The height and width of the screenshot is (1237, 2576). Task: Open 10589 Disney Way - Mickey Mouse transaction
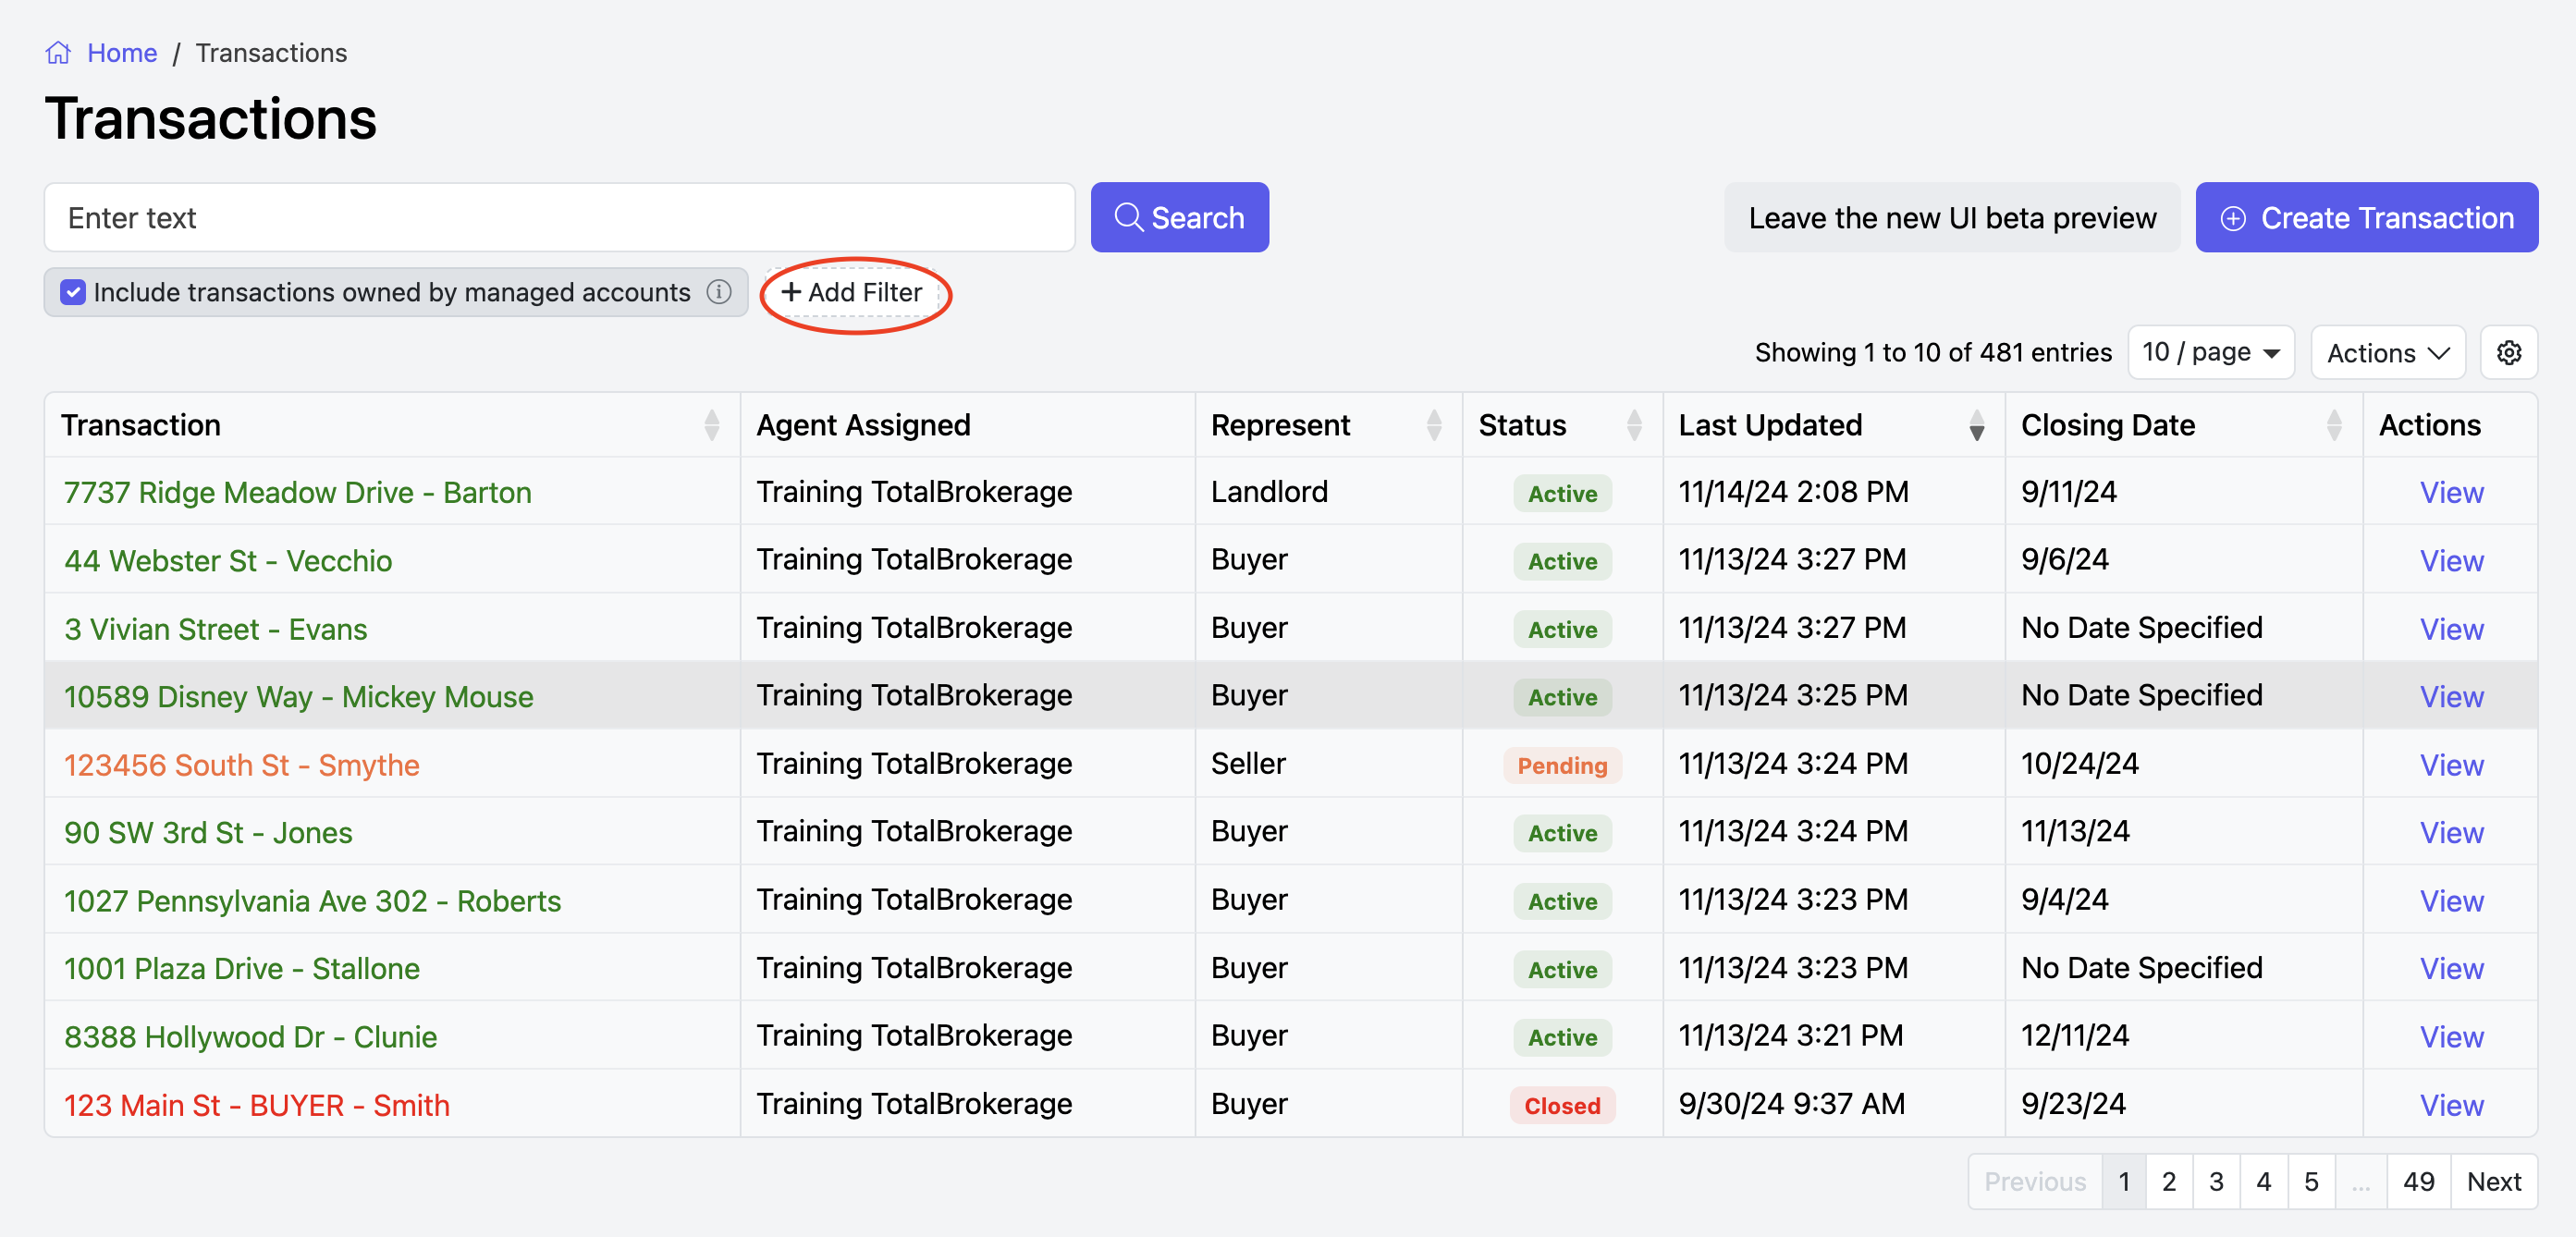(x=298, y=696)
